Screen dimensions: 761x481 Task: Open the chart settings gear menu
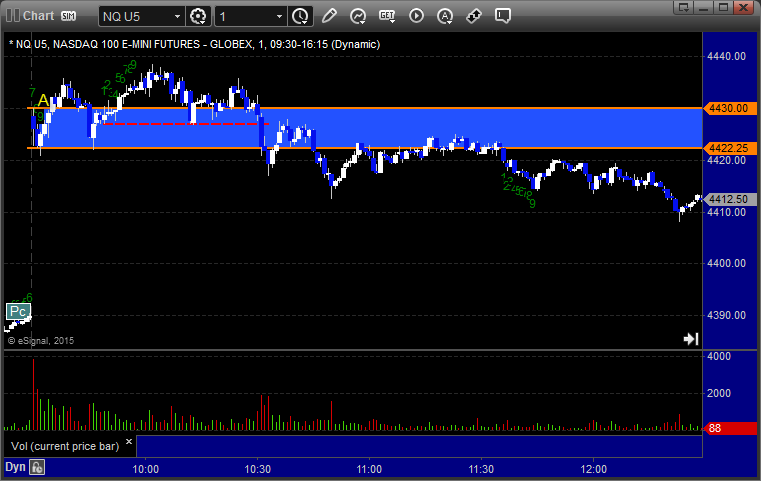click(x=198, y=17)
